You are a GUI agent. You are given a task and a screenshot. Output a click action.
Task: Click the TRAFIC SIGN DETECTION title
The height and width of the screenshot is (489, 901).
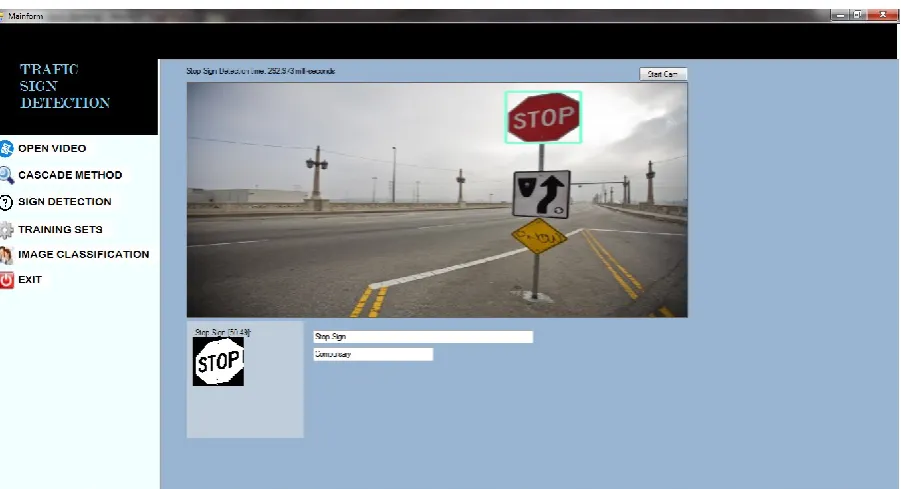(65, 86)
